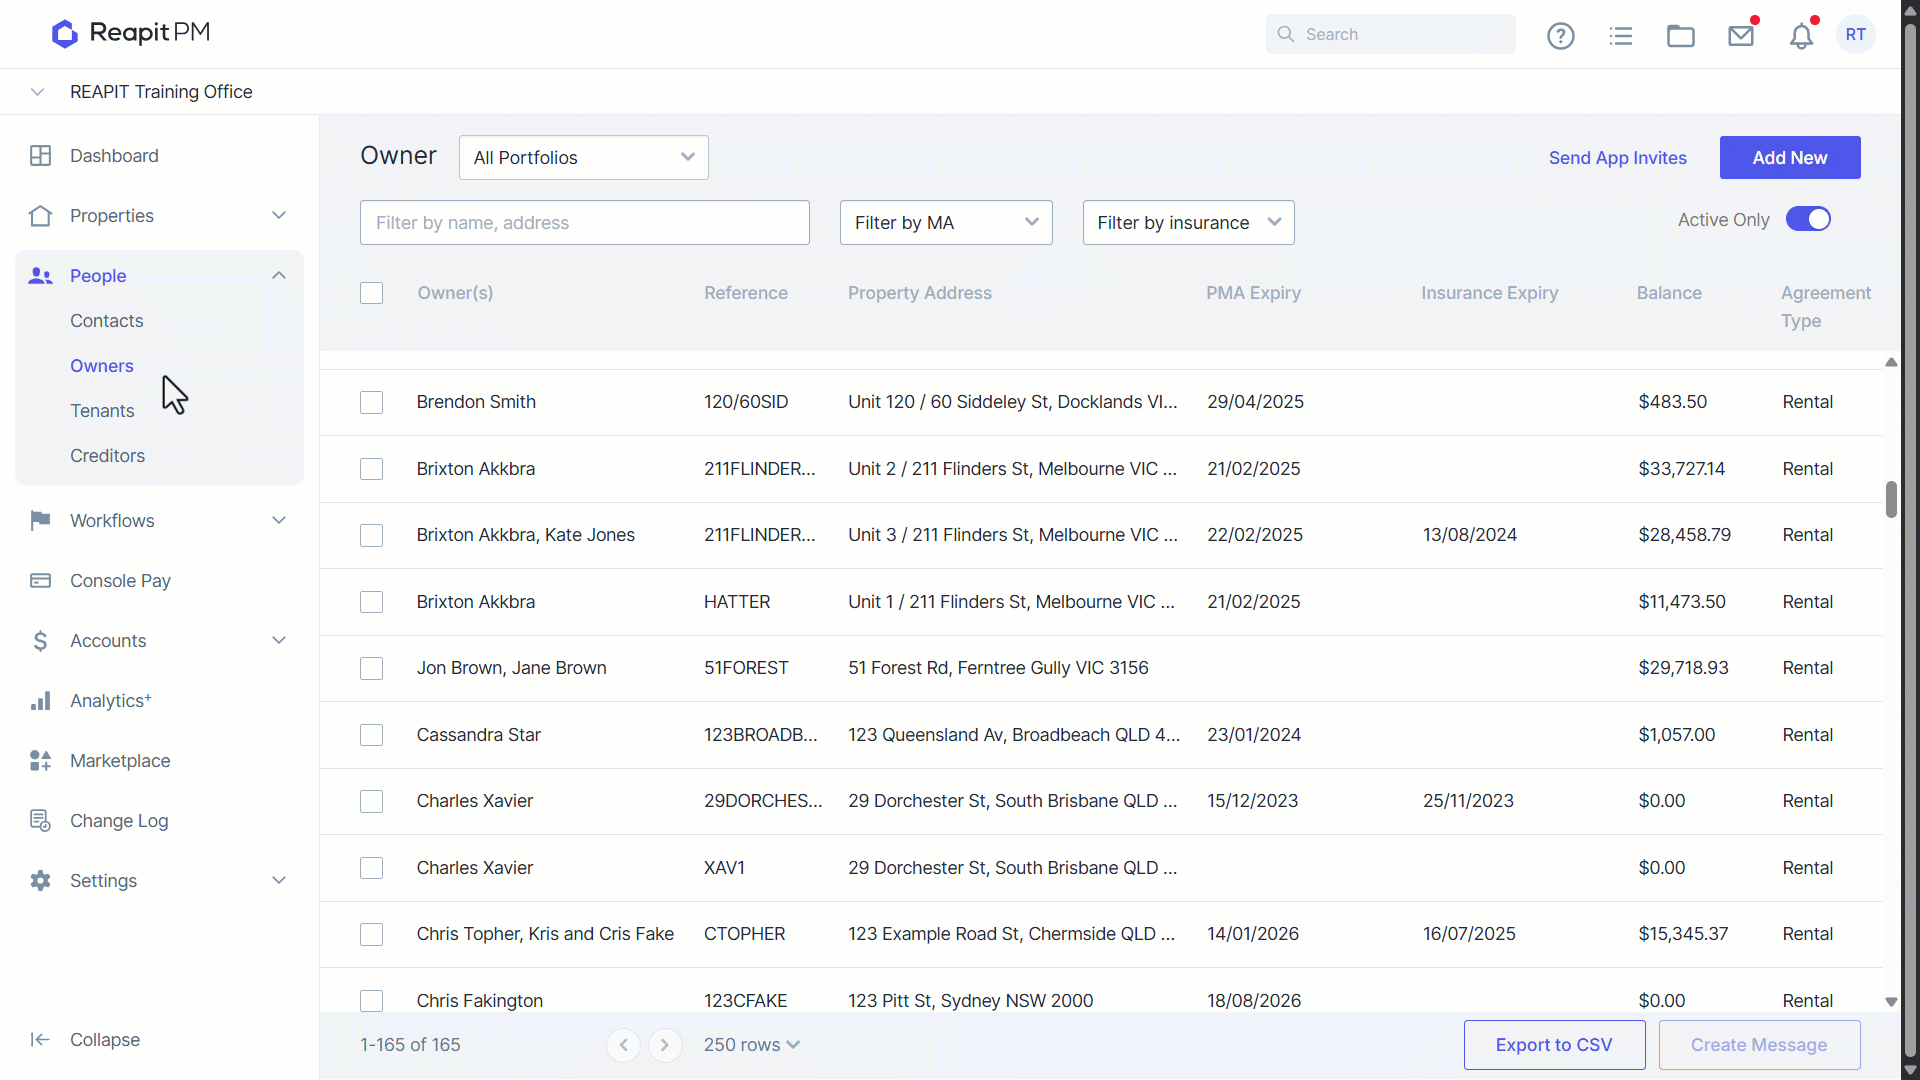
Task: Open the All Portfolios dropdown
Action: pyautogui.click(x=584, y=158)
